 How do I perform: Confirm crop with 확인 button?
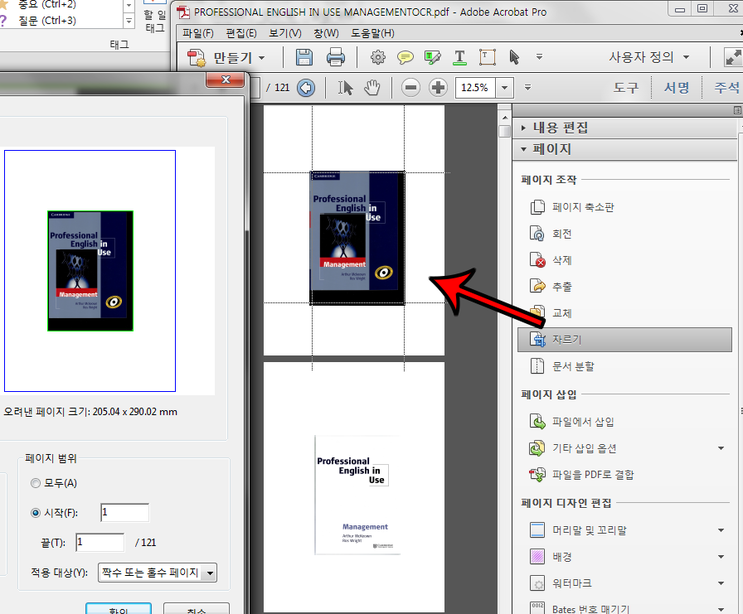pos(118,608)
